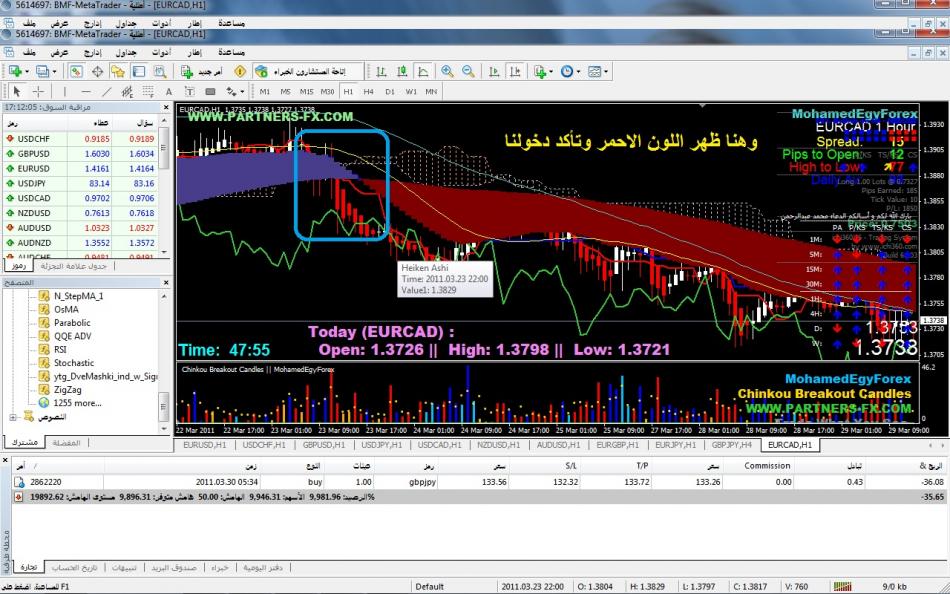The image size is (950, 594).
Task: Select the Stochastic indicator in Navigator
Action: [x=74, y=363]
